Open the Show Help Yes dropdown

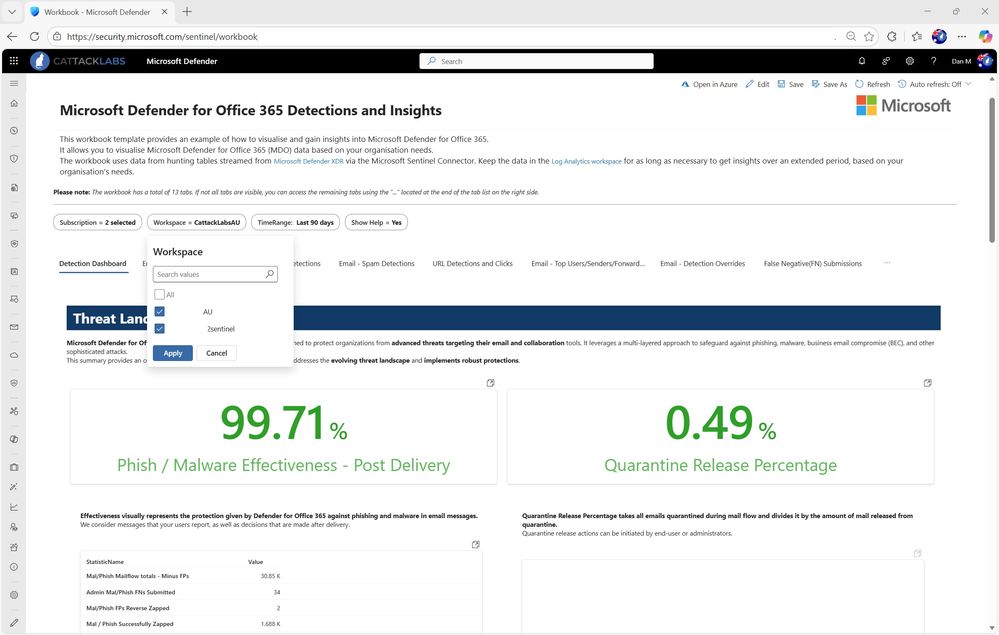point(377,222)
